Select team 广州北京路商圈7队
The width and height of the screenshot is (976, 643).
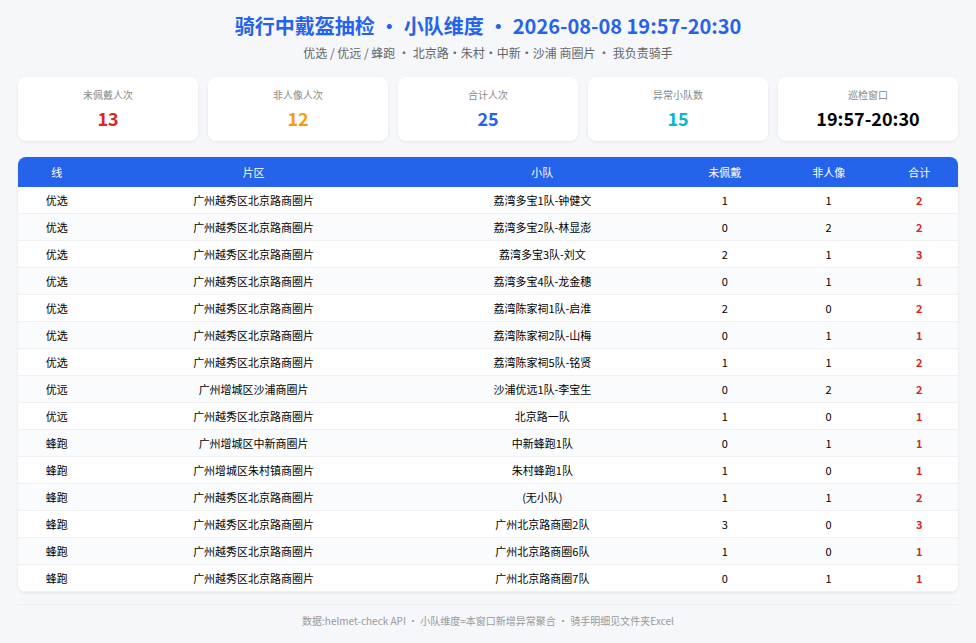tap(542, 579)
